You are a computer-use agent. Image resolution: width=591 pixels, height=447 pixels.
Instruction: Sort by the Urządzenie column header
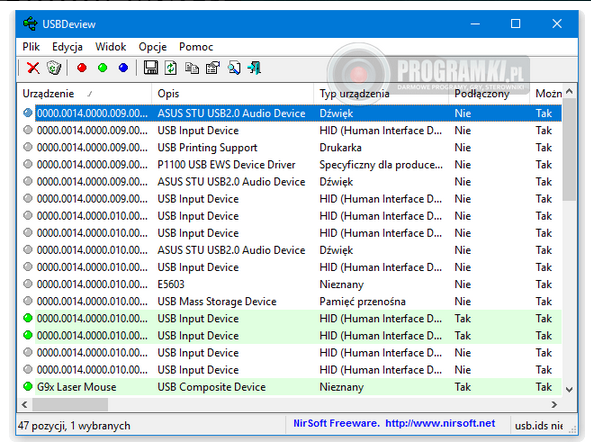tap(84, 93)
